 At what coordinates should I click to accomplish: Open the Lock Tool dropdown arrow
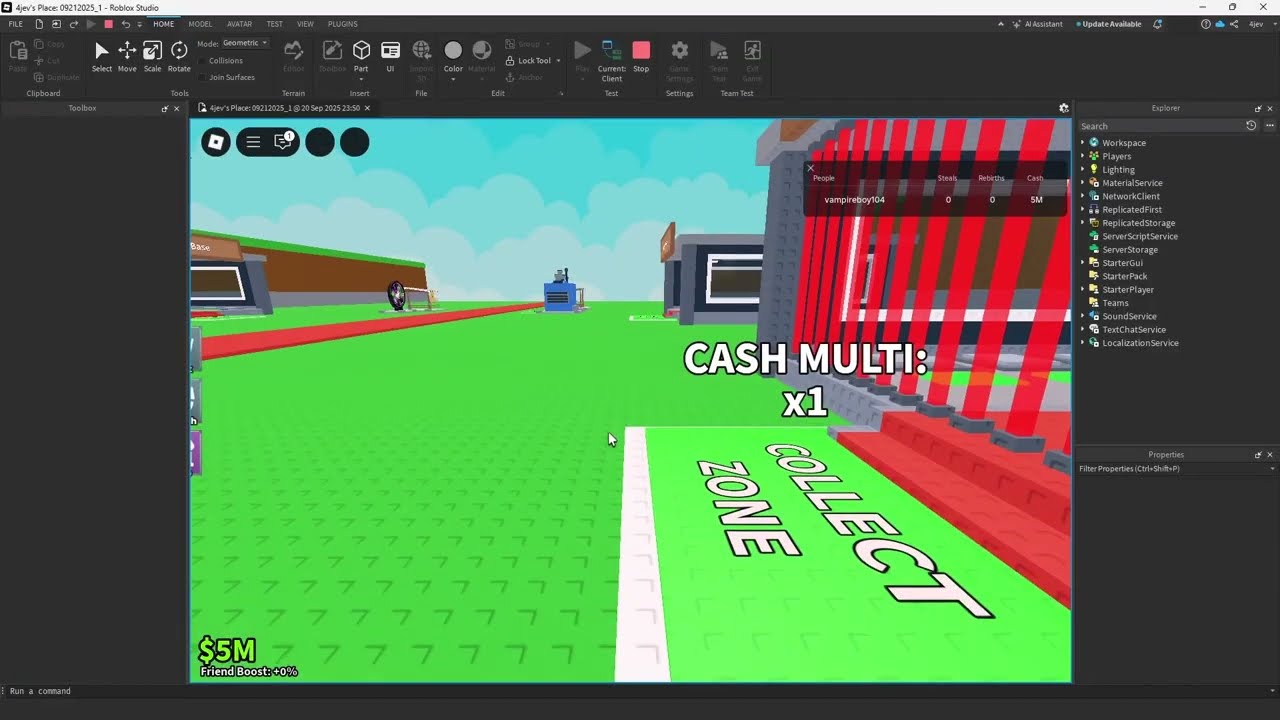point(558,61)
